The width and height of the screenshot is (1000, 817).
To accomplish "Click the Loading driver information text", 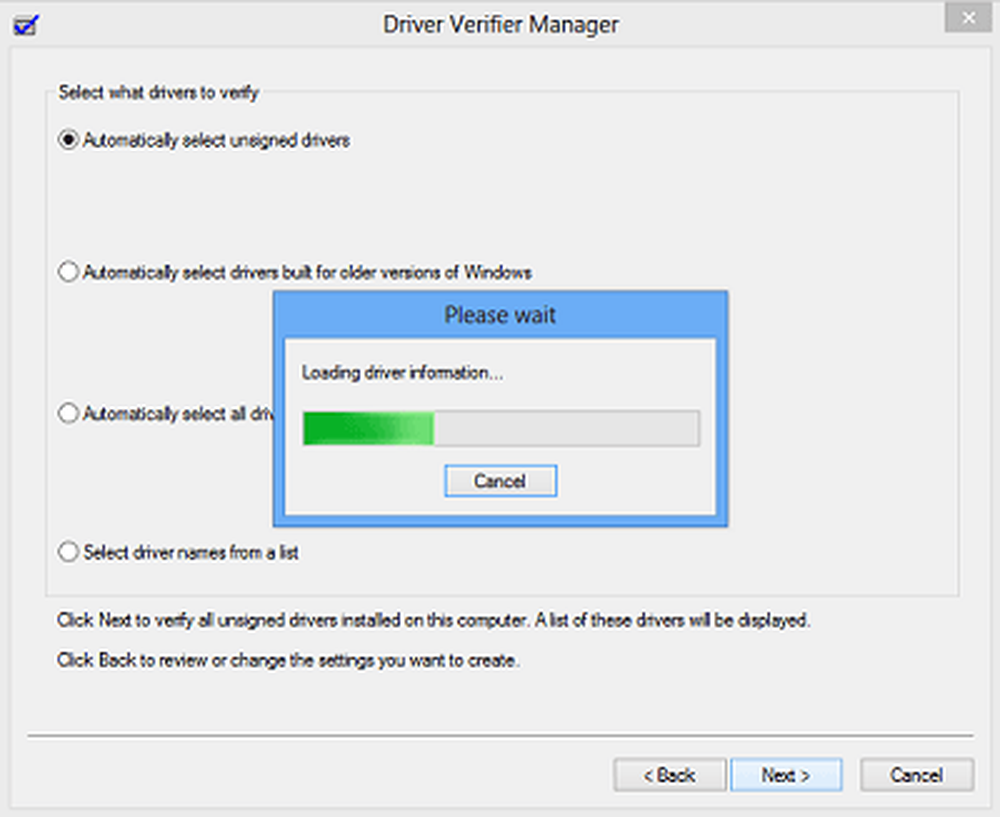I will click(402, 373).
